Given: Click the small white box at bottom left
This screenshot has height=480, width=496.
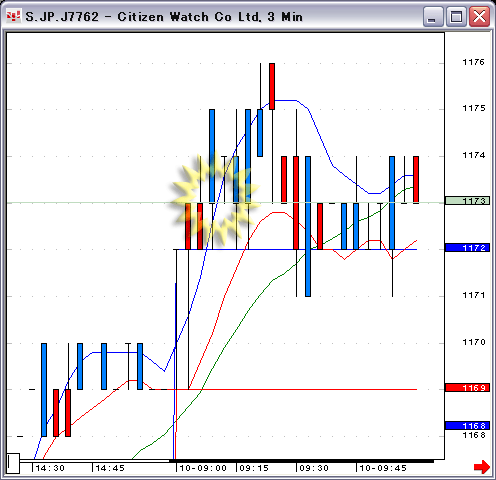Looking at the screenshot, I should tap(13, 463).
